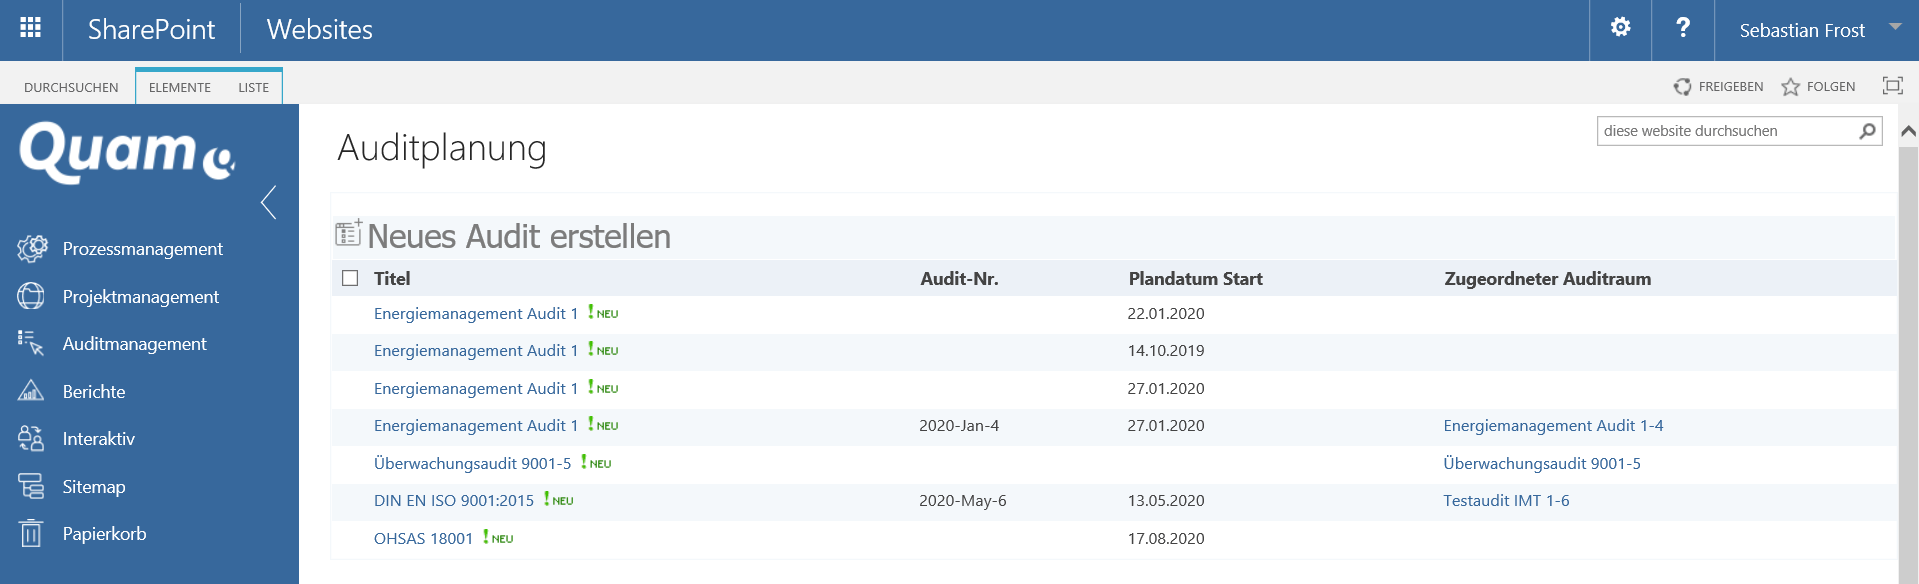Open Energiemanagement Audit 1 dated 22.01.2020
The image size is (1919, 584).
(x=476, y=314)
